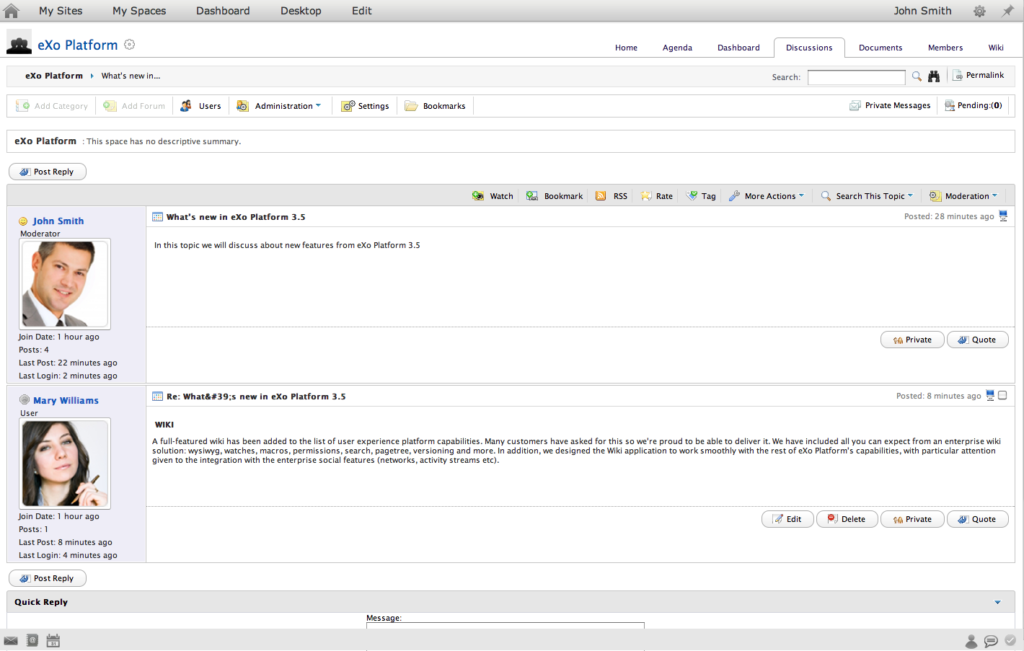Expand the Moderation dropdown
This screenshot has width=1024, height=651.
(963, 196)
